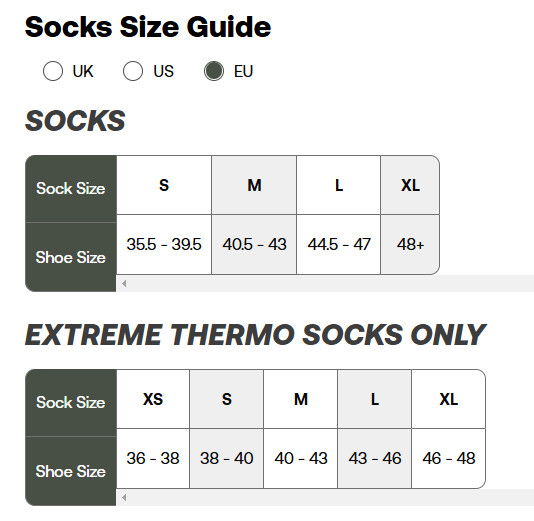This screenshot has height=521, width=534.
Task: Click the Socks Size Guide heading
Action: [148, 27]
